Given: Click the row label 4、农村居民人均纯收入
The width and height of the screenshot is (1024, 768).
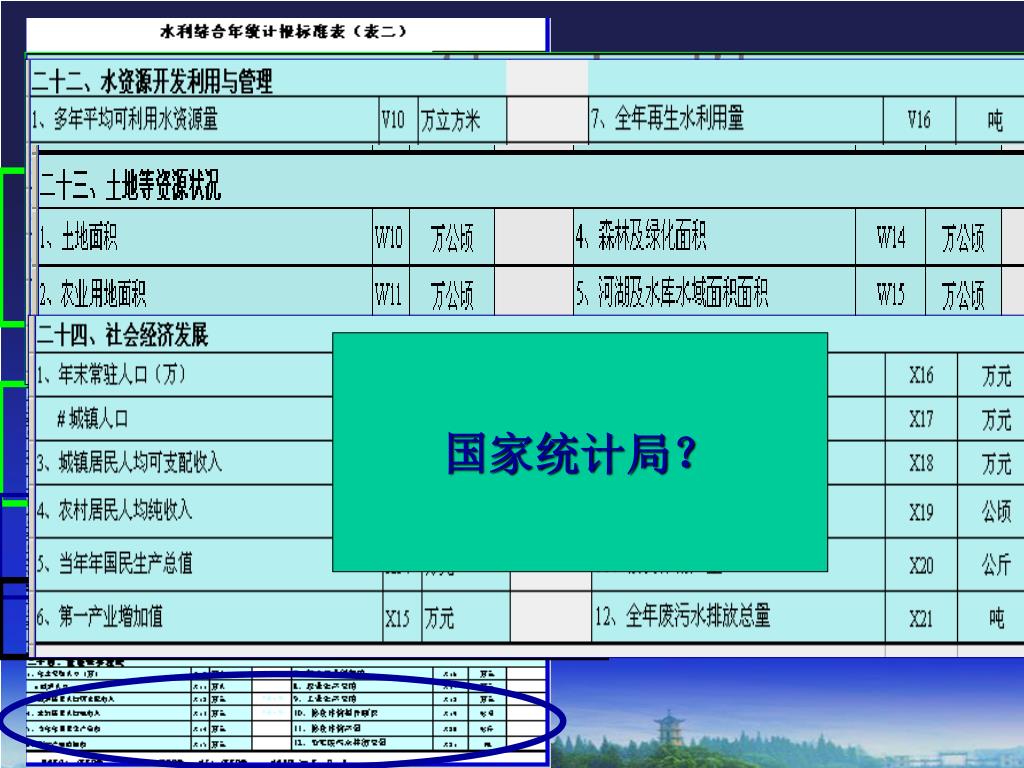Looking at the screenshot, I should pyautogui.click(x=114, y=509).
